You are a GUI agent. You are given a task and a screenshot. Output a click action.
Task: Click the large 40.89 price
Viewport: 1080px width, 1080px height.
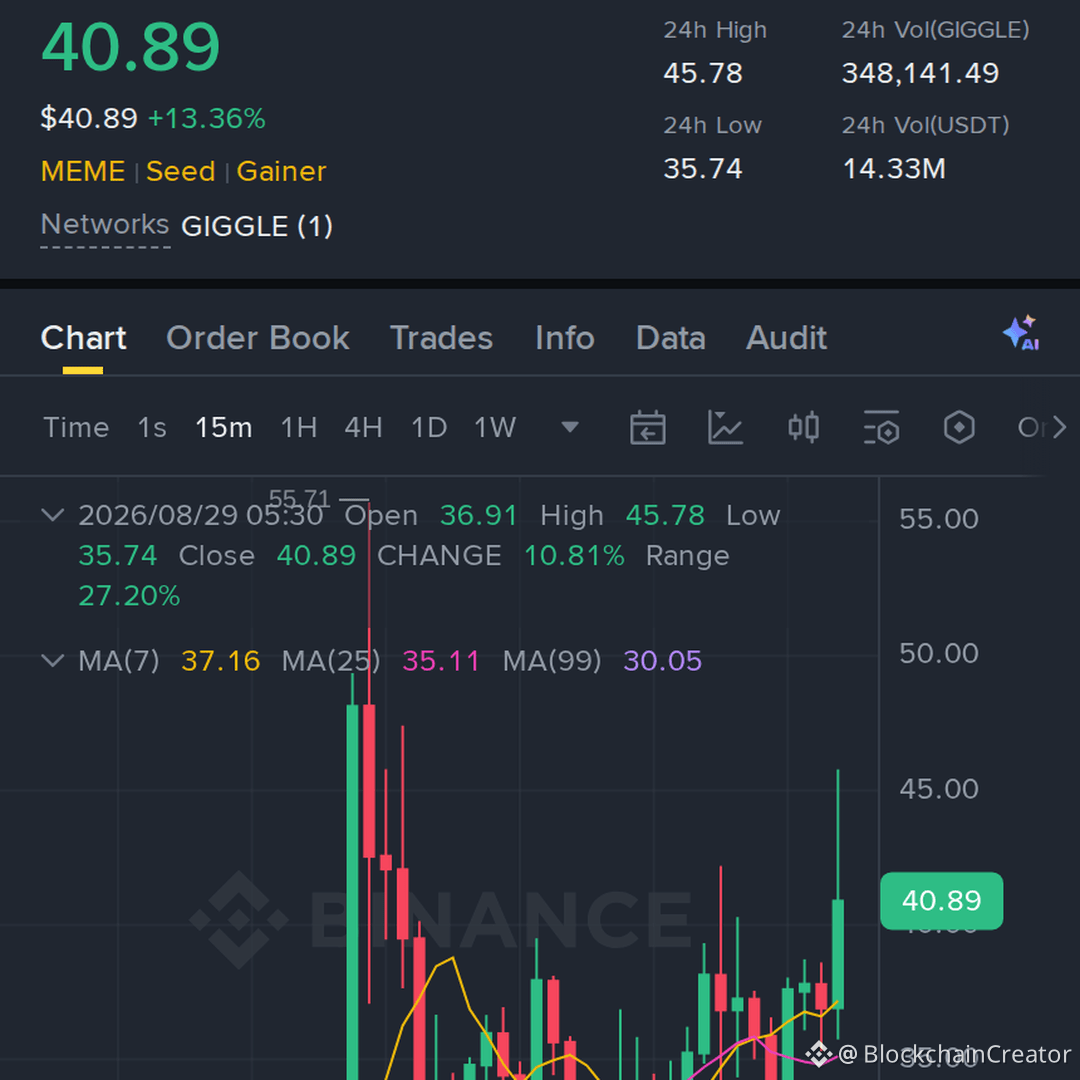pos(131,47)
